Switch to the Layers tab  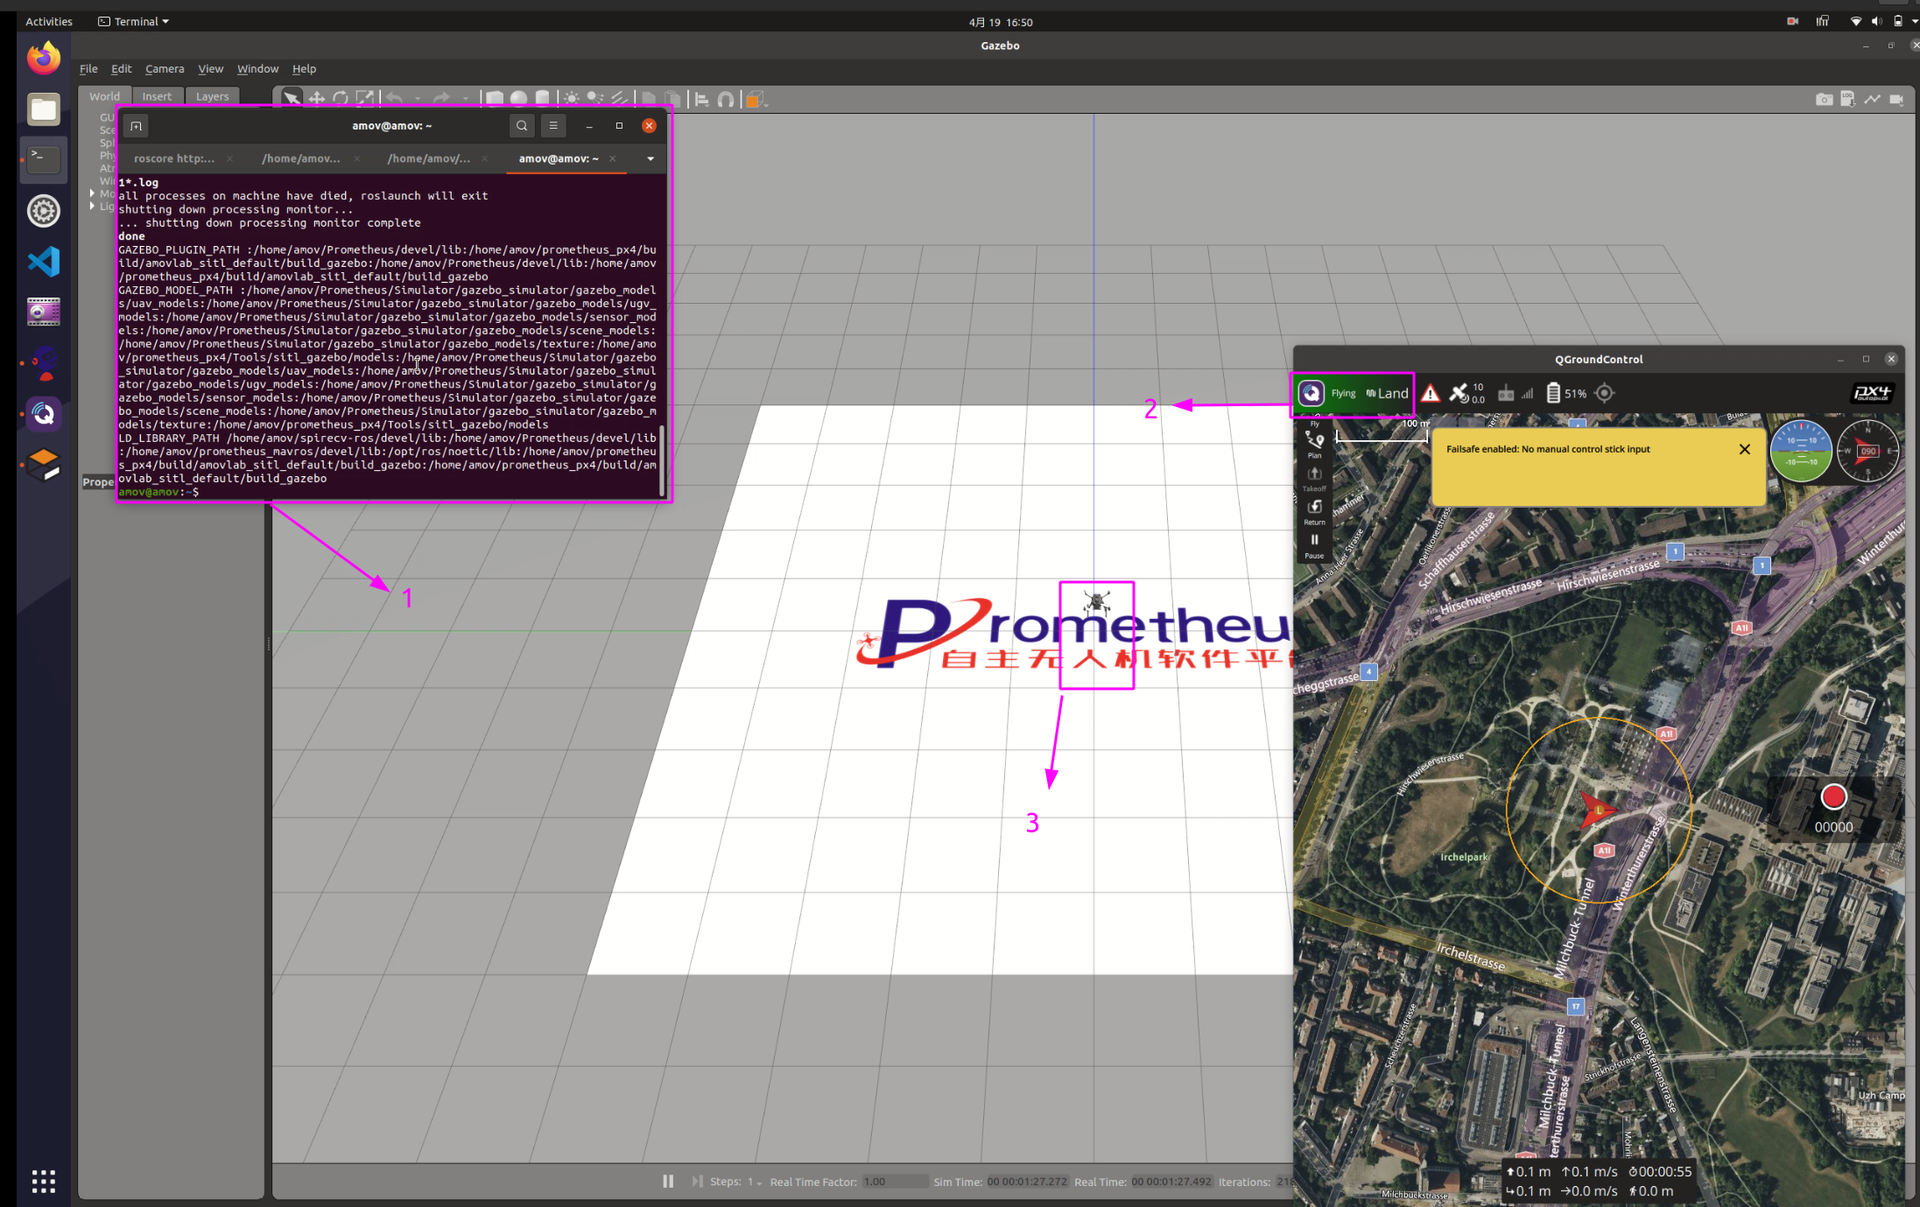point(212,96)
